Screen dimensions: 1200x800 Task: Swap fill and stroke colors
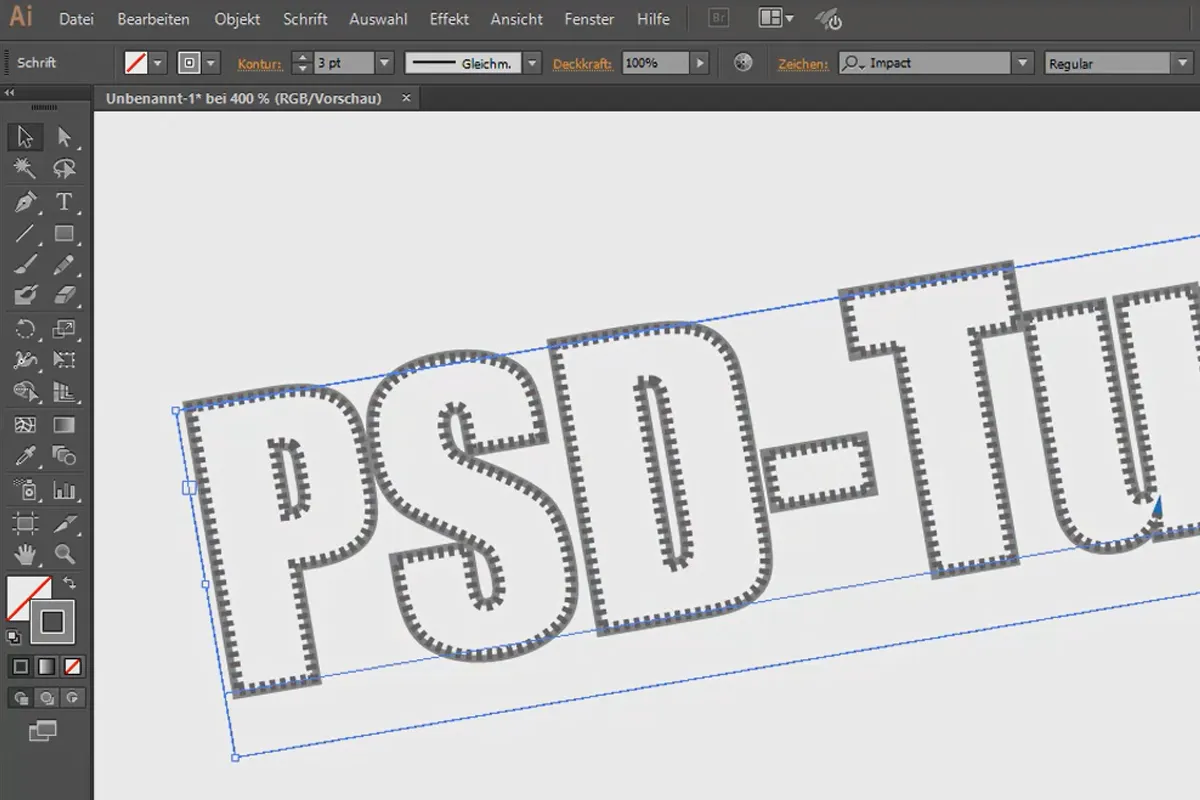pyautogui.click(x=70, y=582)
